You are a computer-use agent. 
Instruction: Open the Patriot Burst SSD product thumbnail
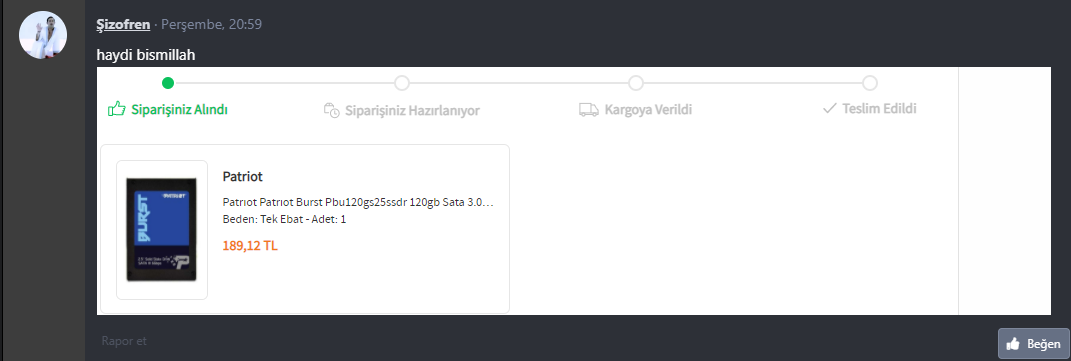(x=162, y=230)
